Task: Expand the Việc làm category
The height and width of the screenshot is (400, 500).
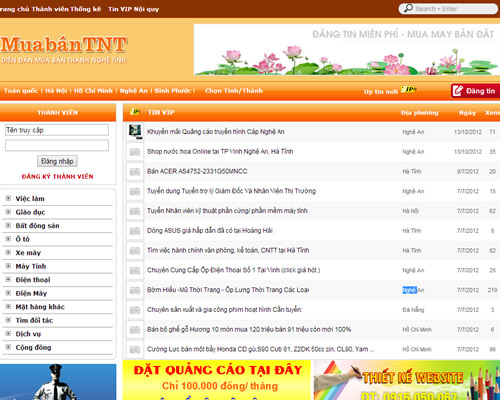Action: click(x=8, y=198)
